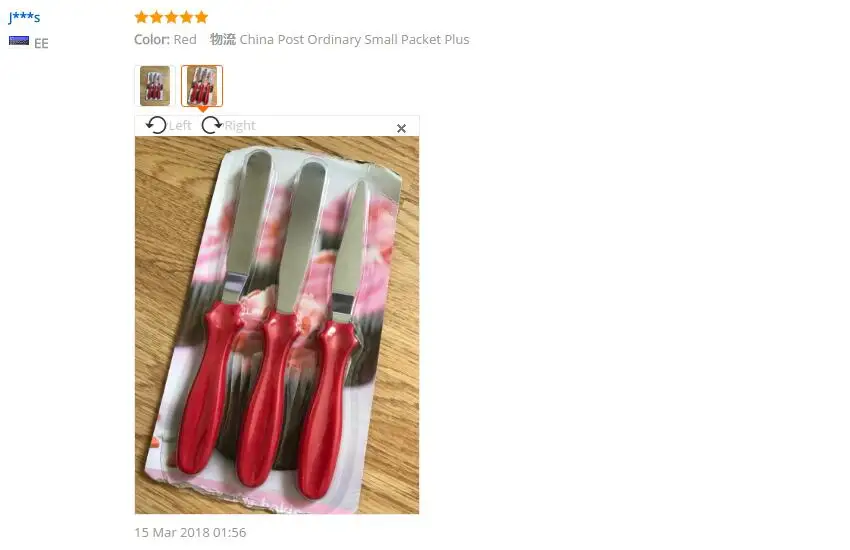
Task: Click the first orange rating star
Action: 141,17
